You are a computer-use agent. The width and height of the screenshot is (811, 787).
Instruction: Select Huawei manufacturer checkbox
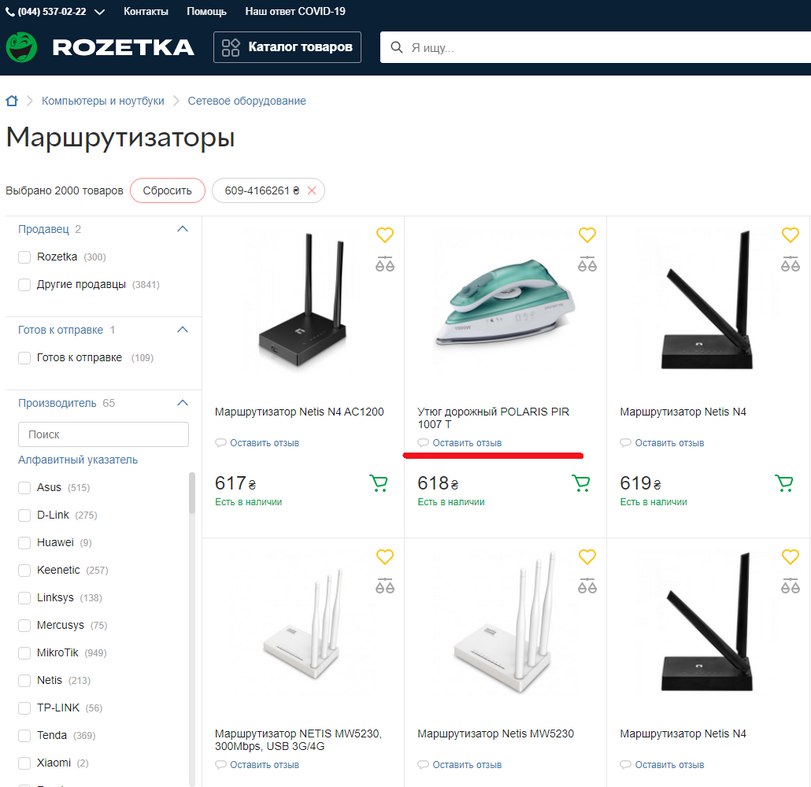[24, 542]
